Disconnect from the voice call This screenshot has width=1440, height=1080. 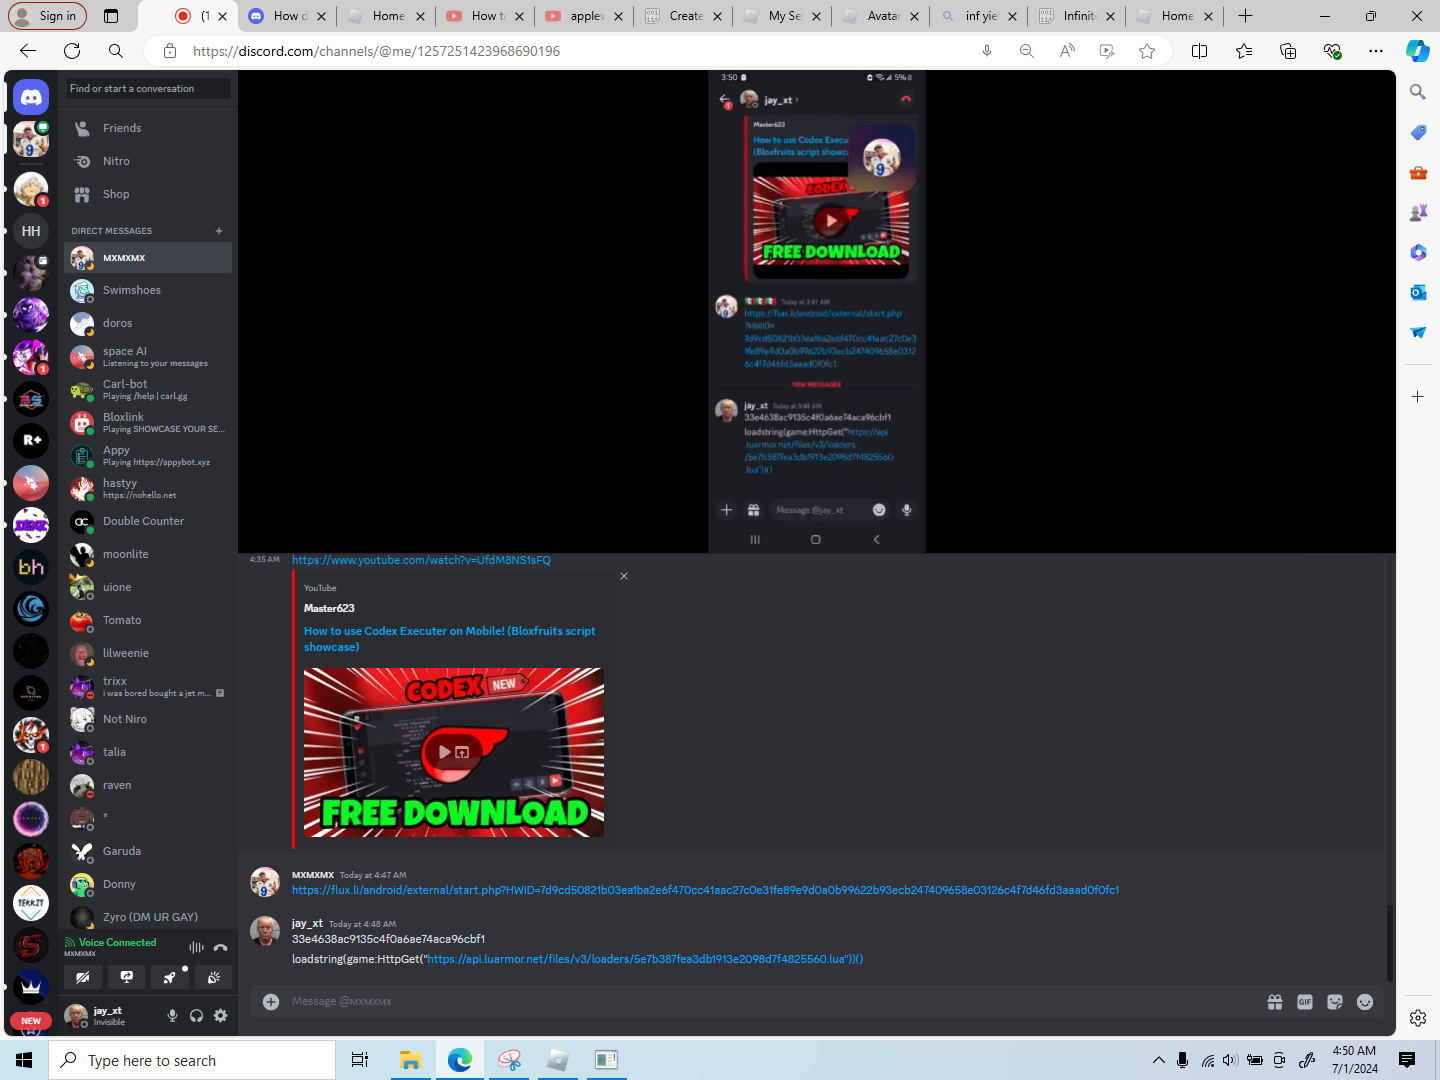pyautogui.click(x=220, y=947)
